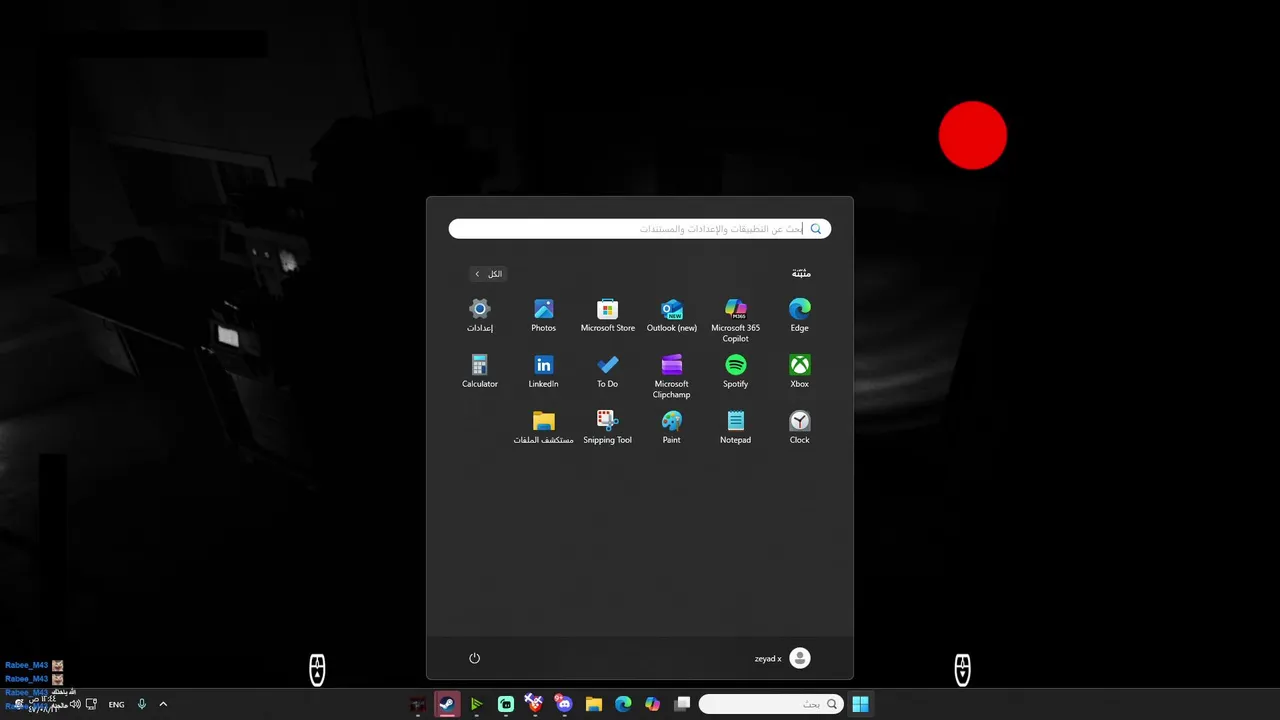Open Notepad from pinned apps
Image resolution: width=1280 pixels, height=720 pixels.
coord(736,427)
